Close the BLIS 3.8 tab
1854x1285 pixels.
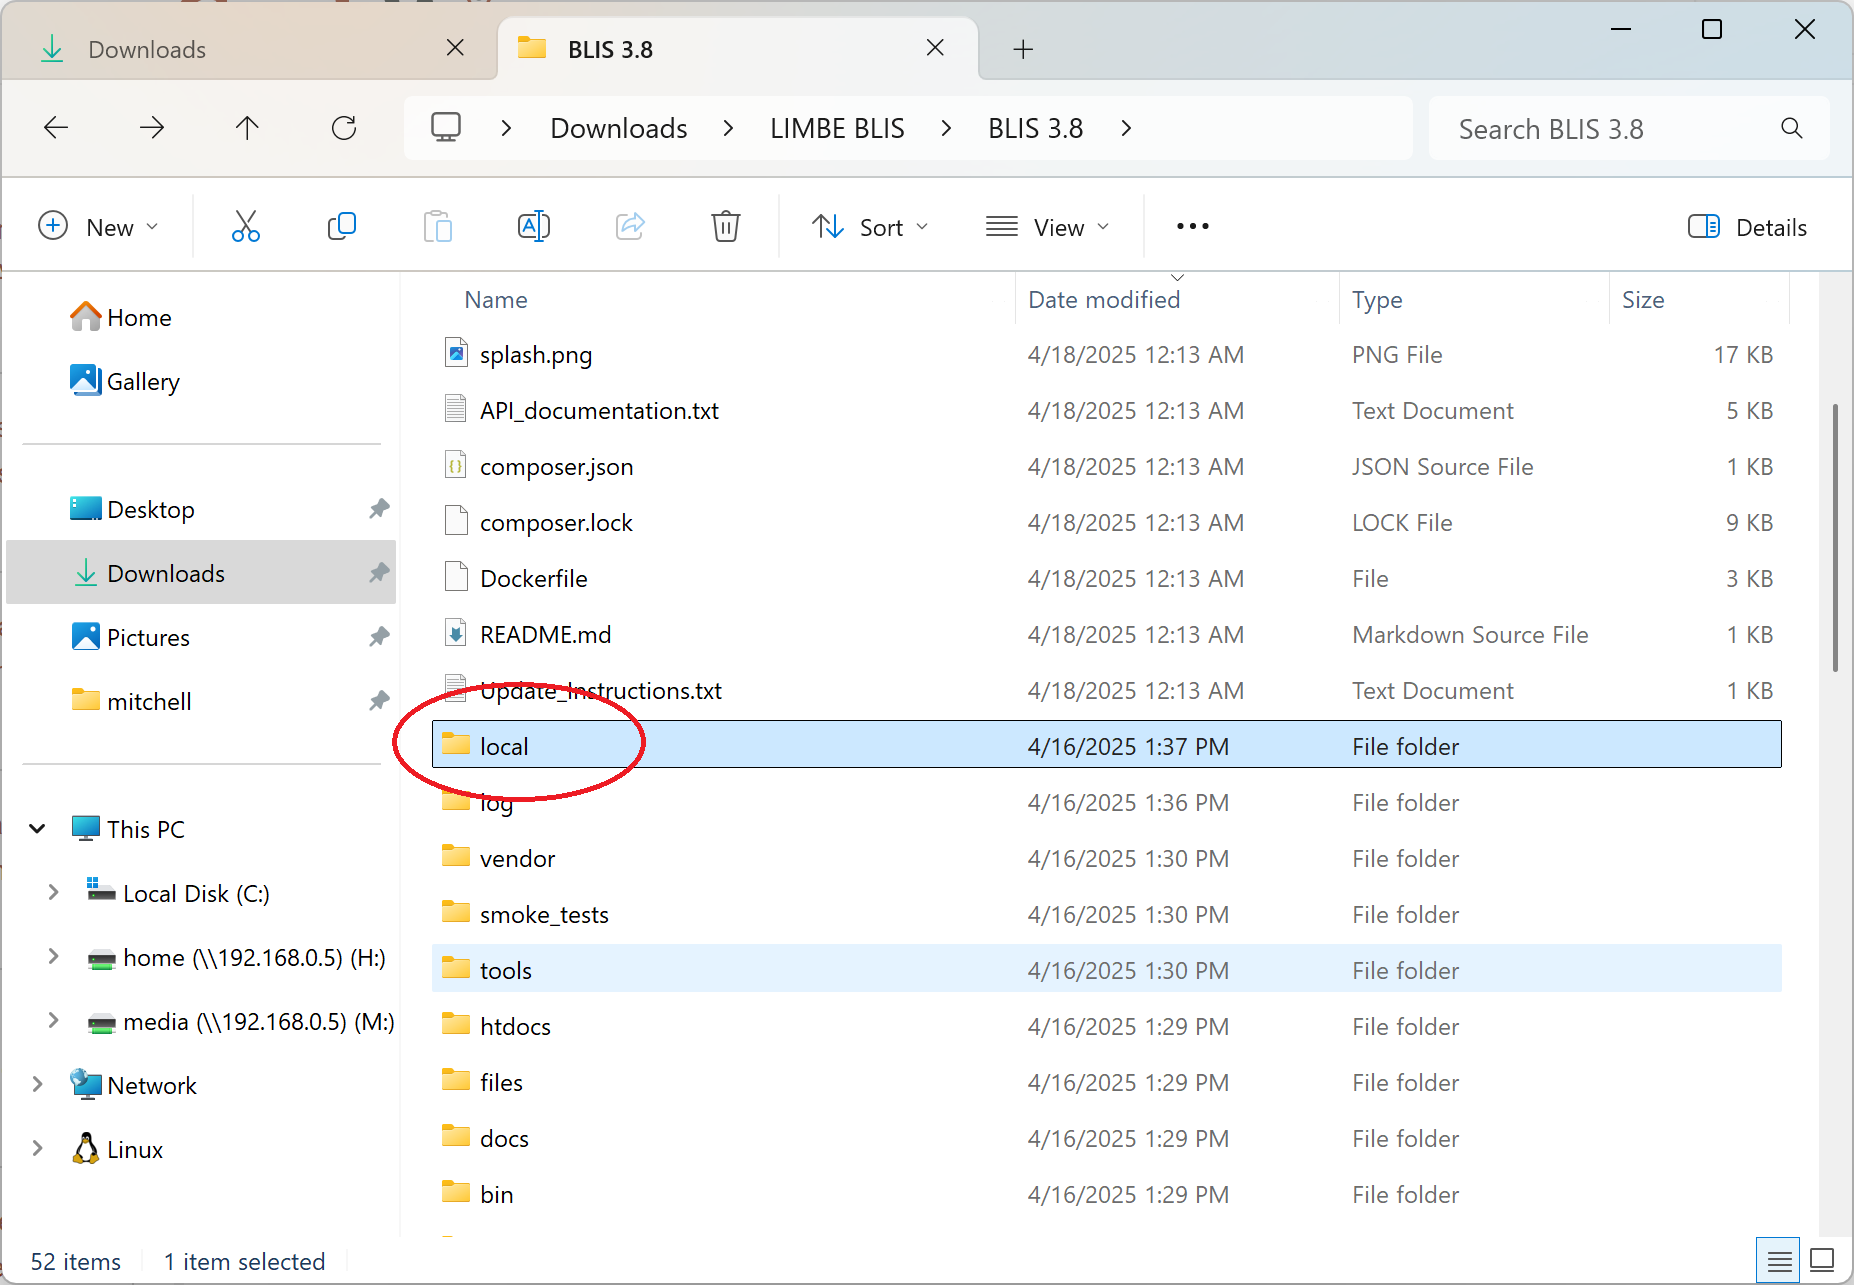(x=935, y=48)
